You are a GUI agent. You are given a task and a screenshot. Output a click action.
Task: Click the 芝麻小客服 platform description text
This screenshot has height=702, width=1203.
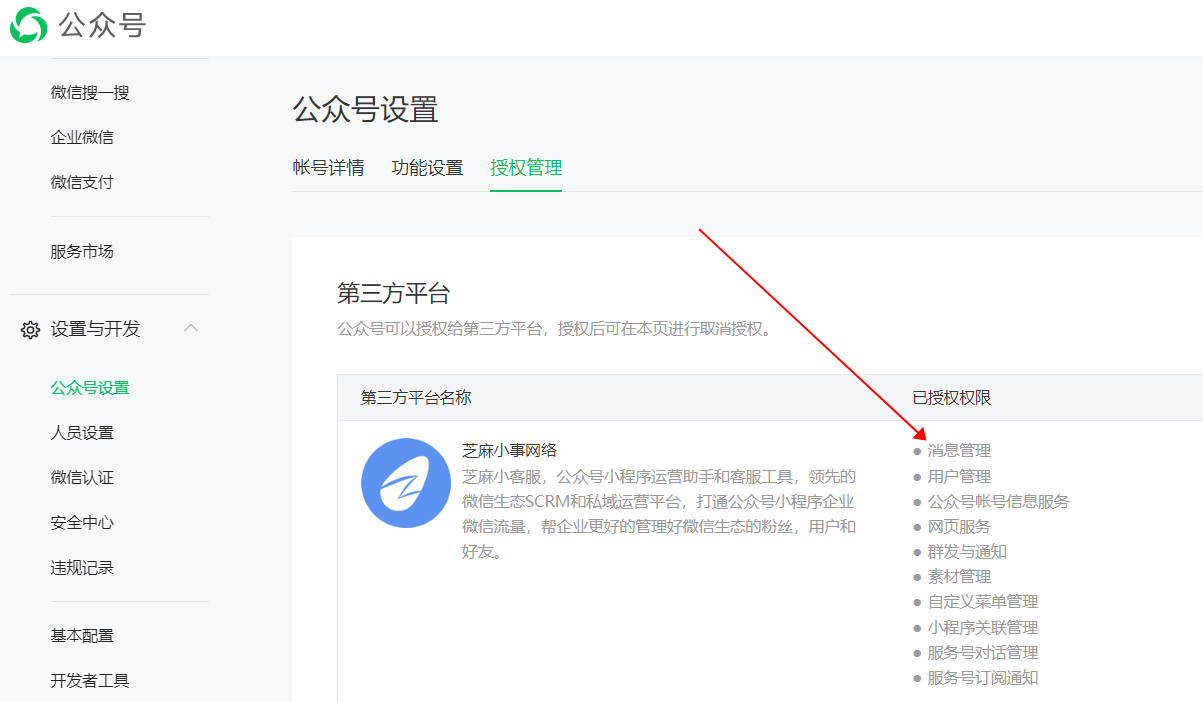point(659,514)
